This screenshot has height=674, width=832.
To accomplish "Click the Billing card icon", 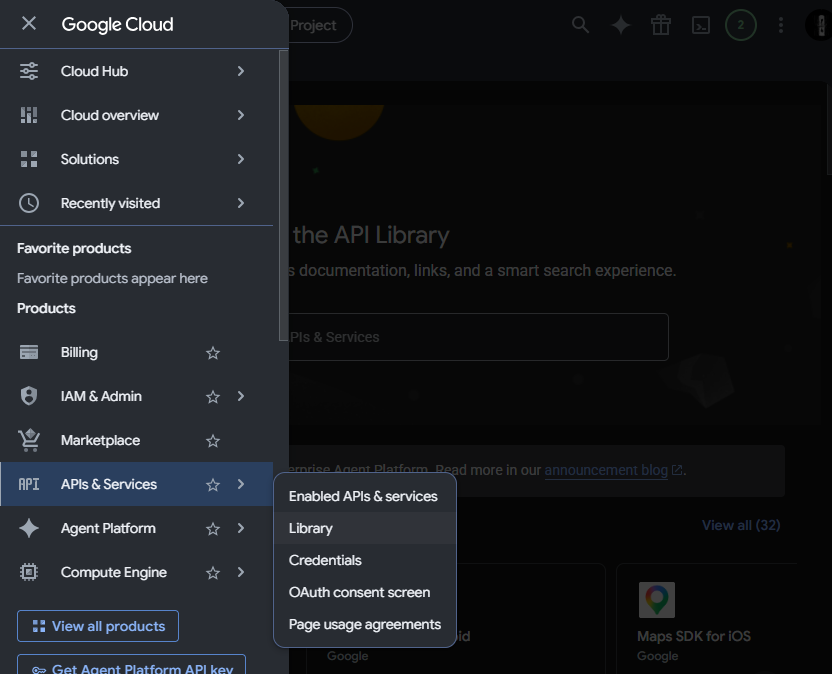I will pos(29,352).
